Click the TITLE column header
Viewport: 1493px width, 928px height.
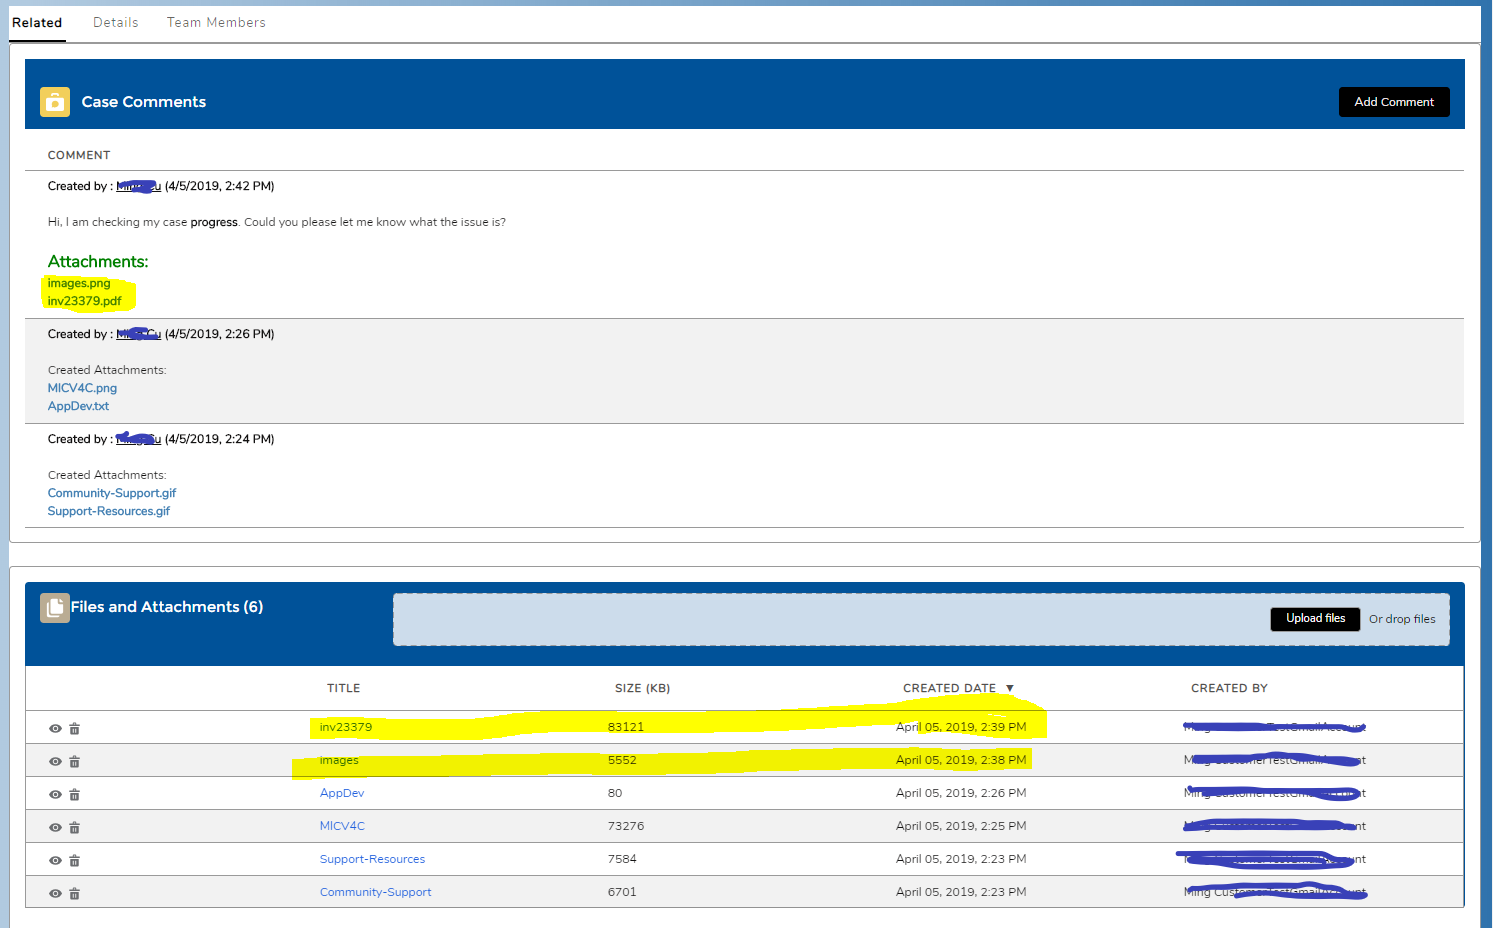click(343, 688)
